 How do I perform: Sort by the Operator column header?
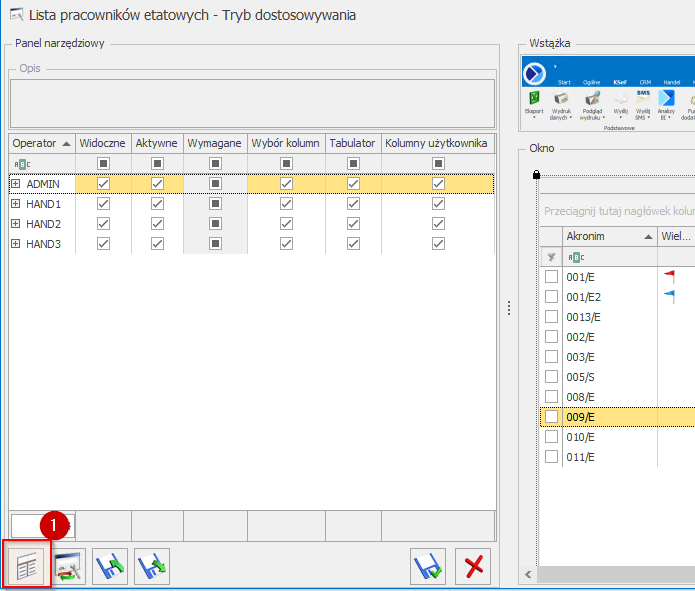(x=40, y=143)
